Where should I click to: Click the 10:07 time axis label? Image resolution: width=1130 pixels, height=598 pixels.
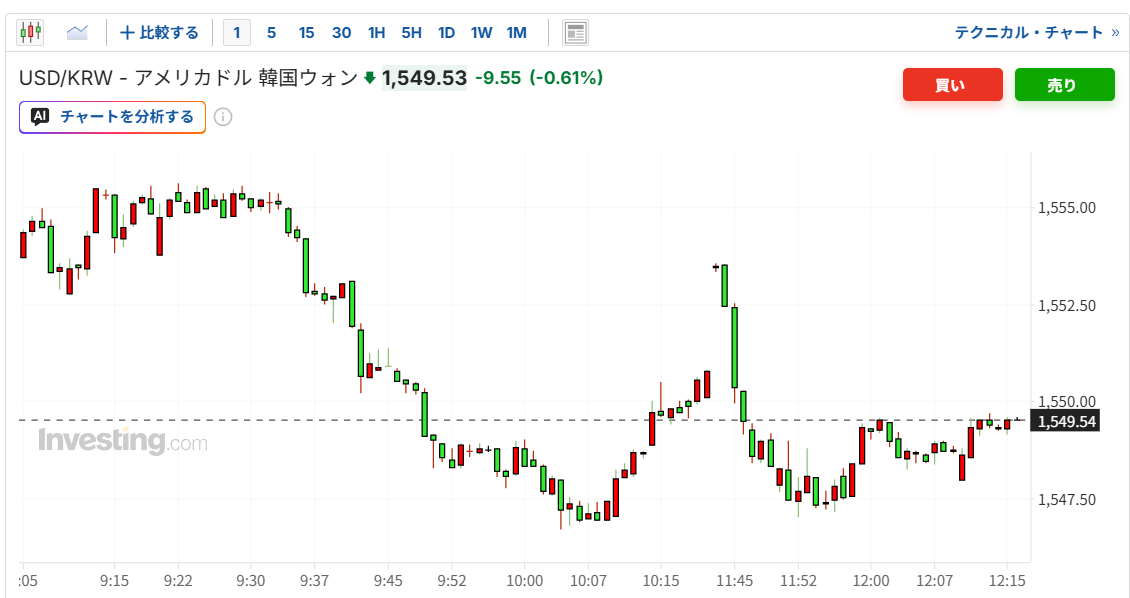tap(589, 581)
